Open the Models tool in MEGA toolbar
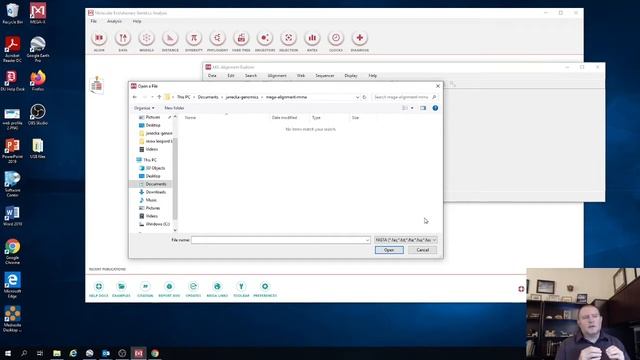 (x=147, y=41)
